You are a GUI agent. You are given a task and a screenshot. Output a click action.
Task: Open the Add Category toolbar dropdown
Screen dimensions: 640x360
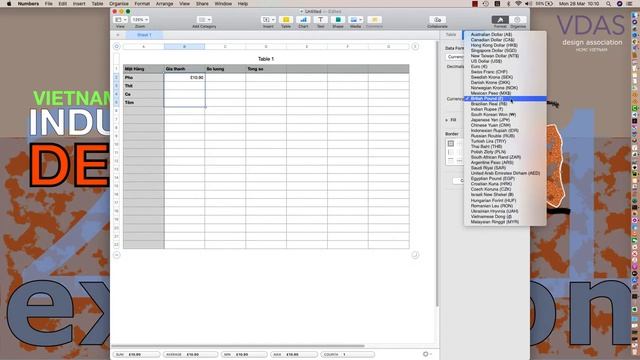click(x=204, y=20)
